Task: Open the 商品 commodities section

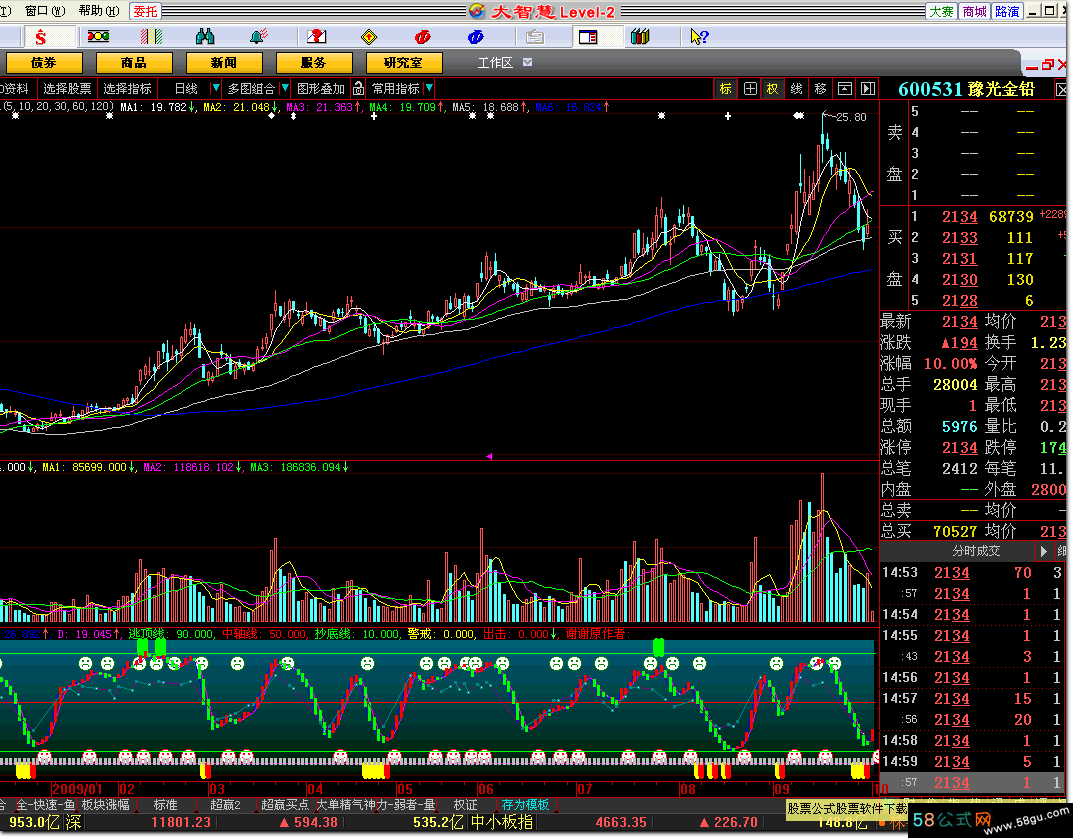Action: tap(134, 63)
